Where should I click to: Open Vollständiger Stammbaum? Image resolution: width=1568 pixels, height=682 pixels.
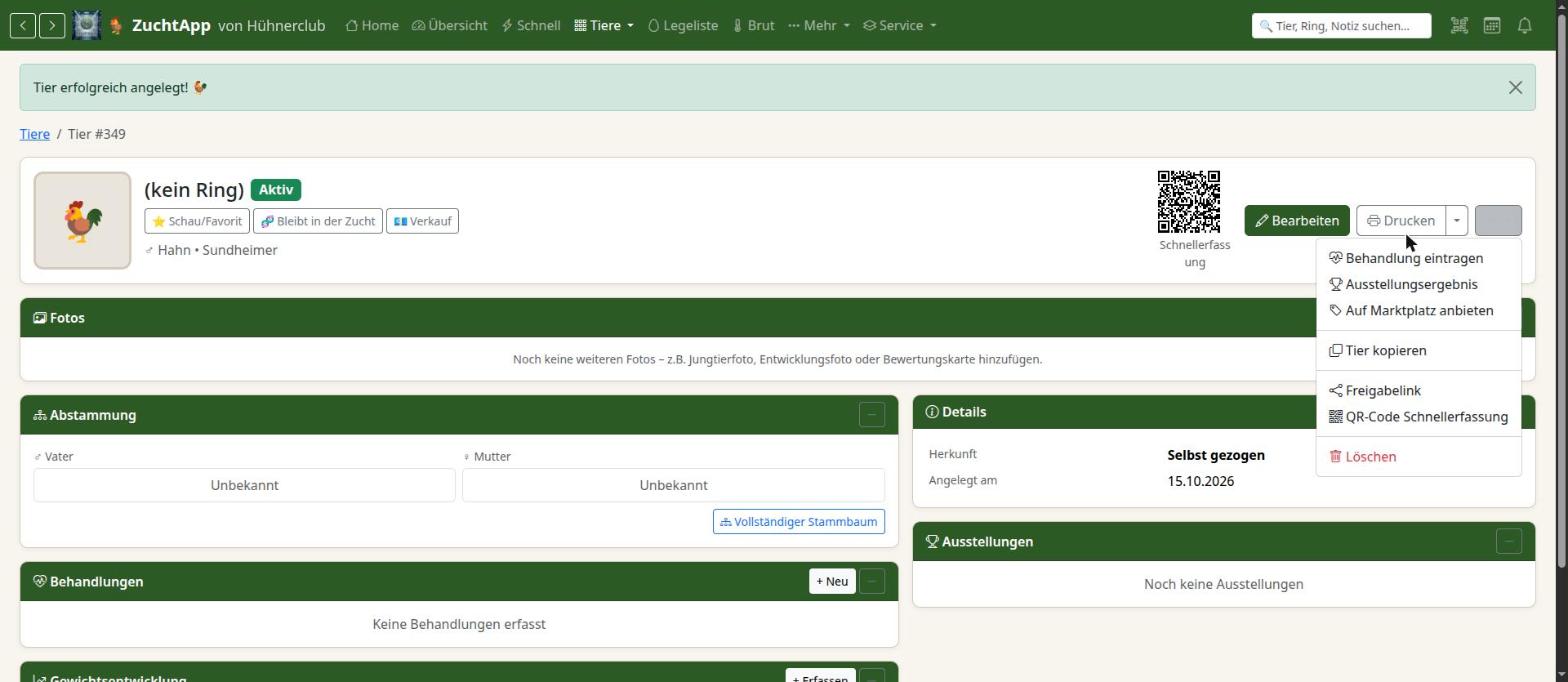(799, 521)
